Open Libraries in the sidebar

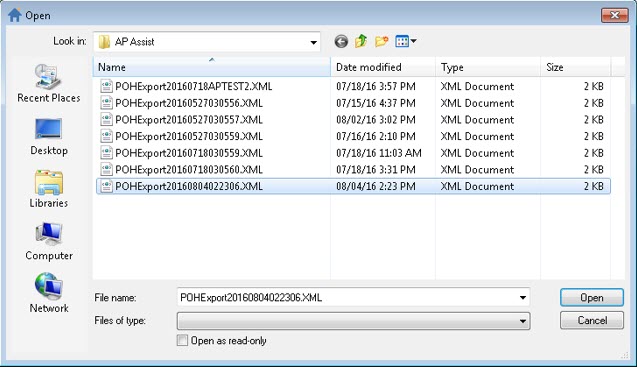pyautogui.click(x=49, y=189)
